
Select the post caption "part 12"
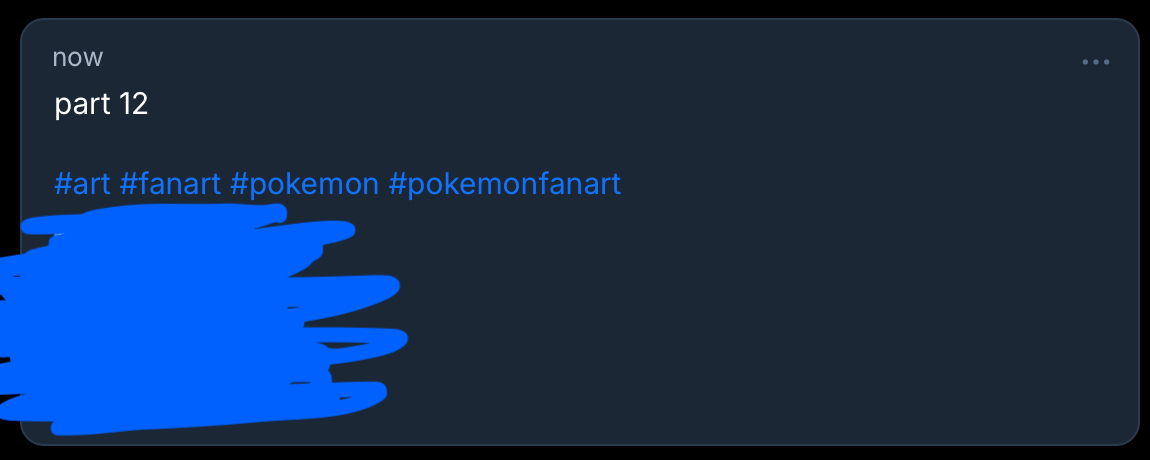(101, 104)
